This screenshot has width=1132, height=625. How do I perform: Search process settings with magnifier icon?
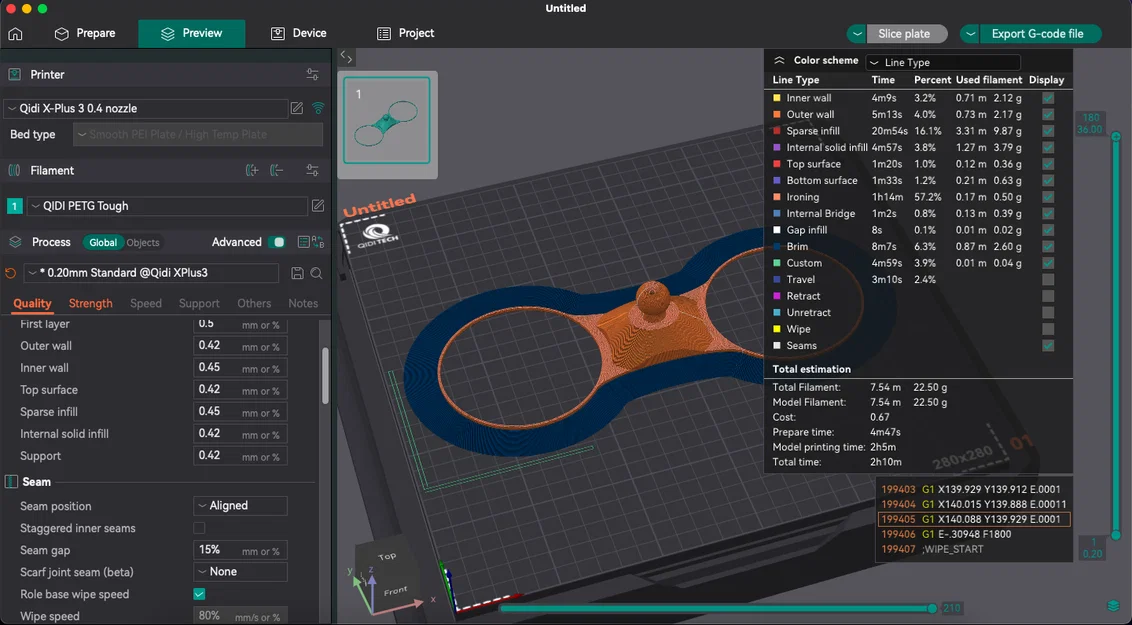(x=316, y=273)
